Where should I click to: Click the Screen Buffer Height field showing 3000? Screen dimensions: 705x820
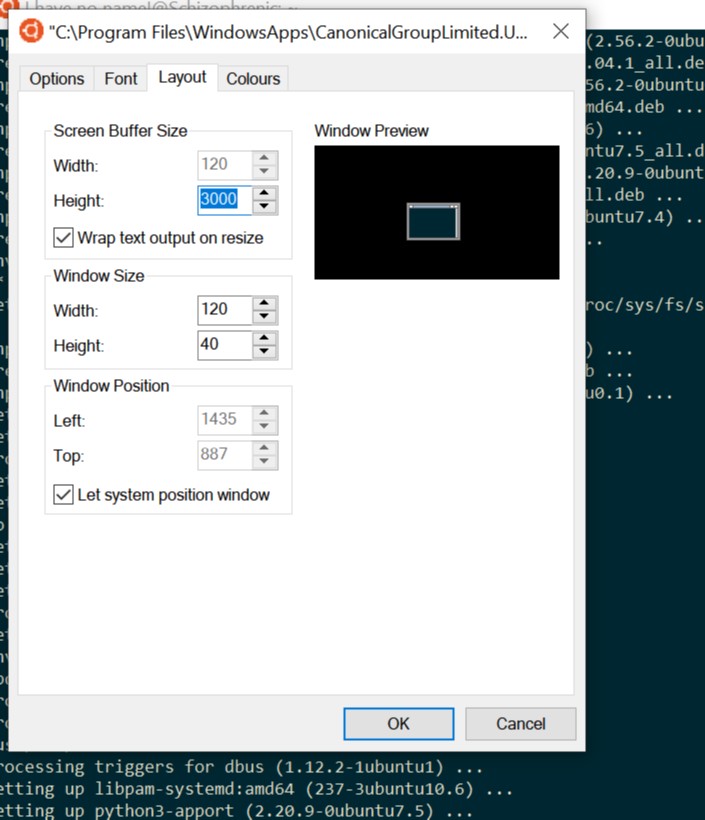coord(225,200)
